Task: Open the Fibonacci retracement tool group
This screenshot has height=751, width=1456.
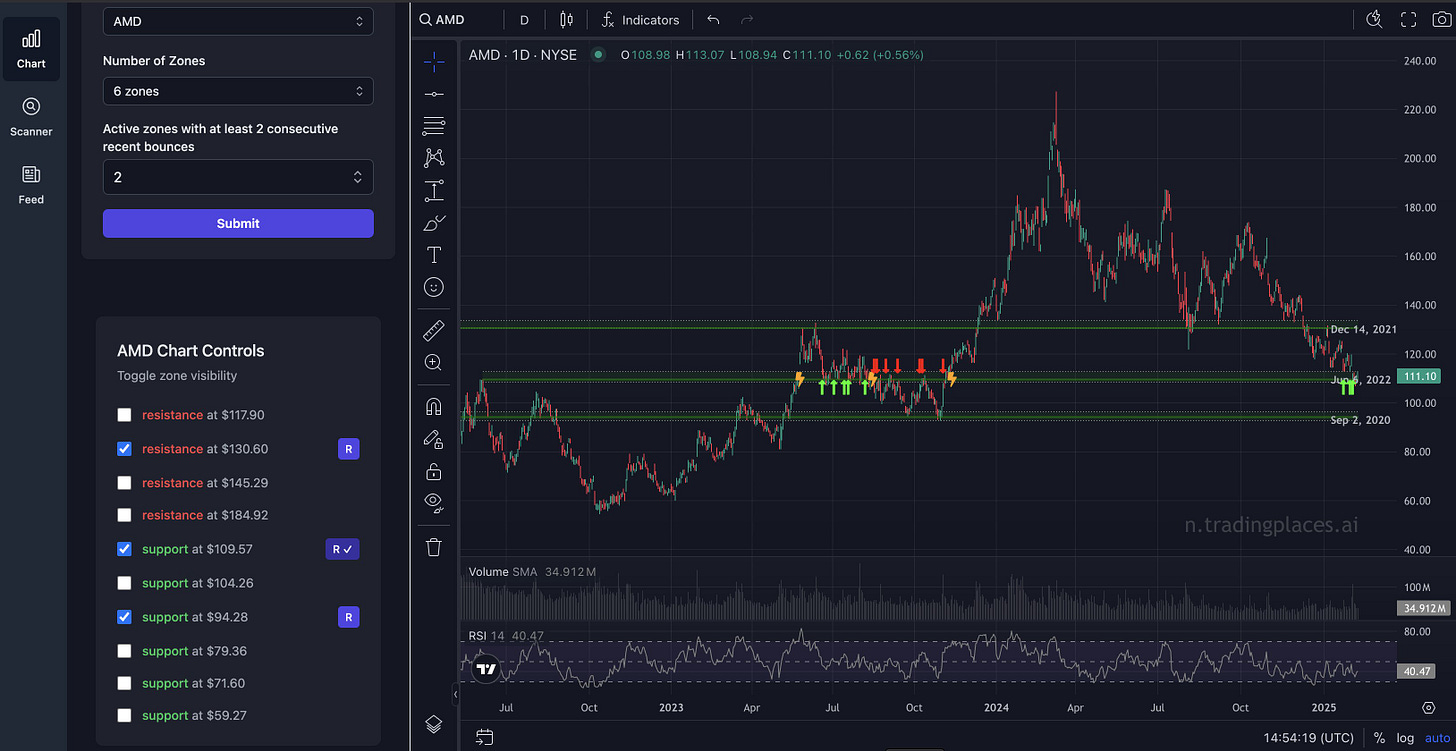Action: [434, 125]
